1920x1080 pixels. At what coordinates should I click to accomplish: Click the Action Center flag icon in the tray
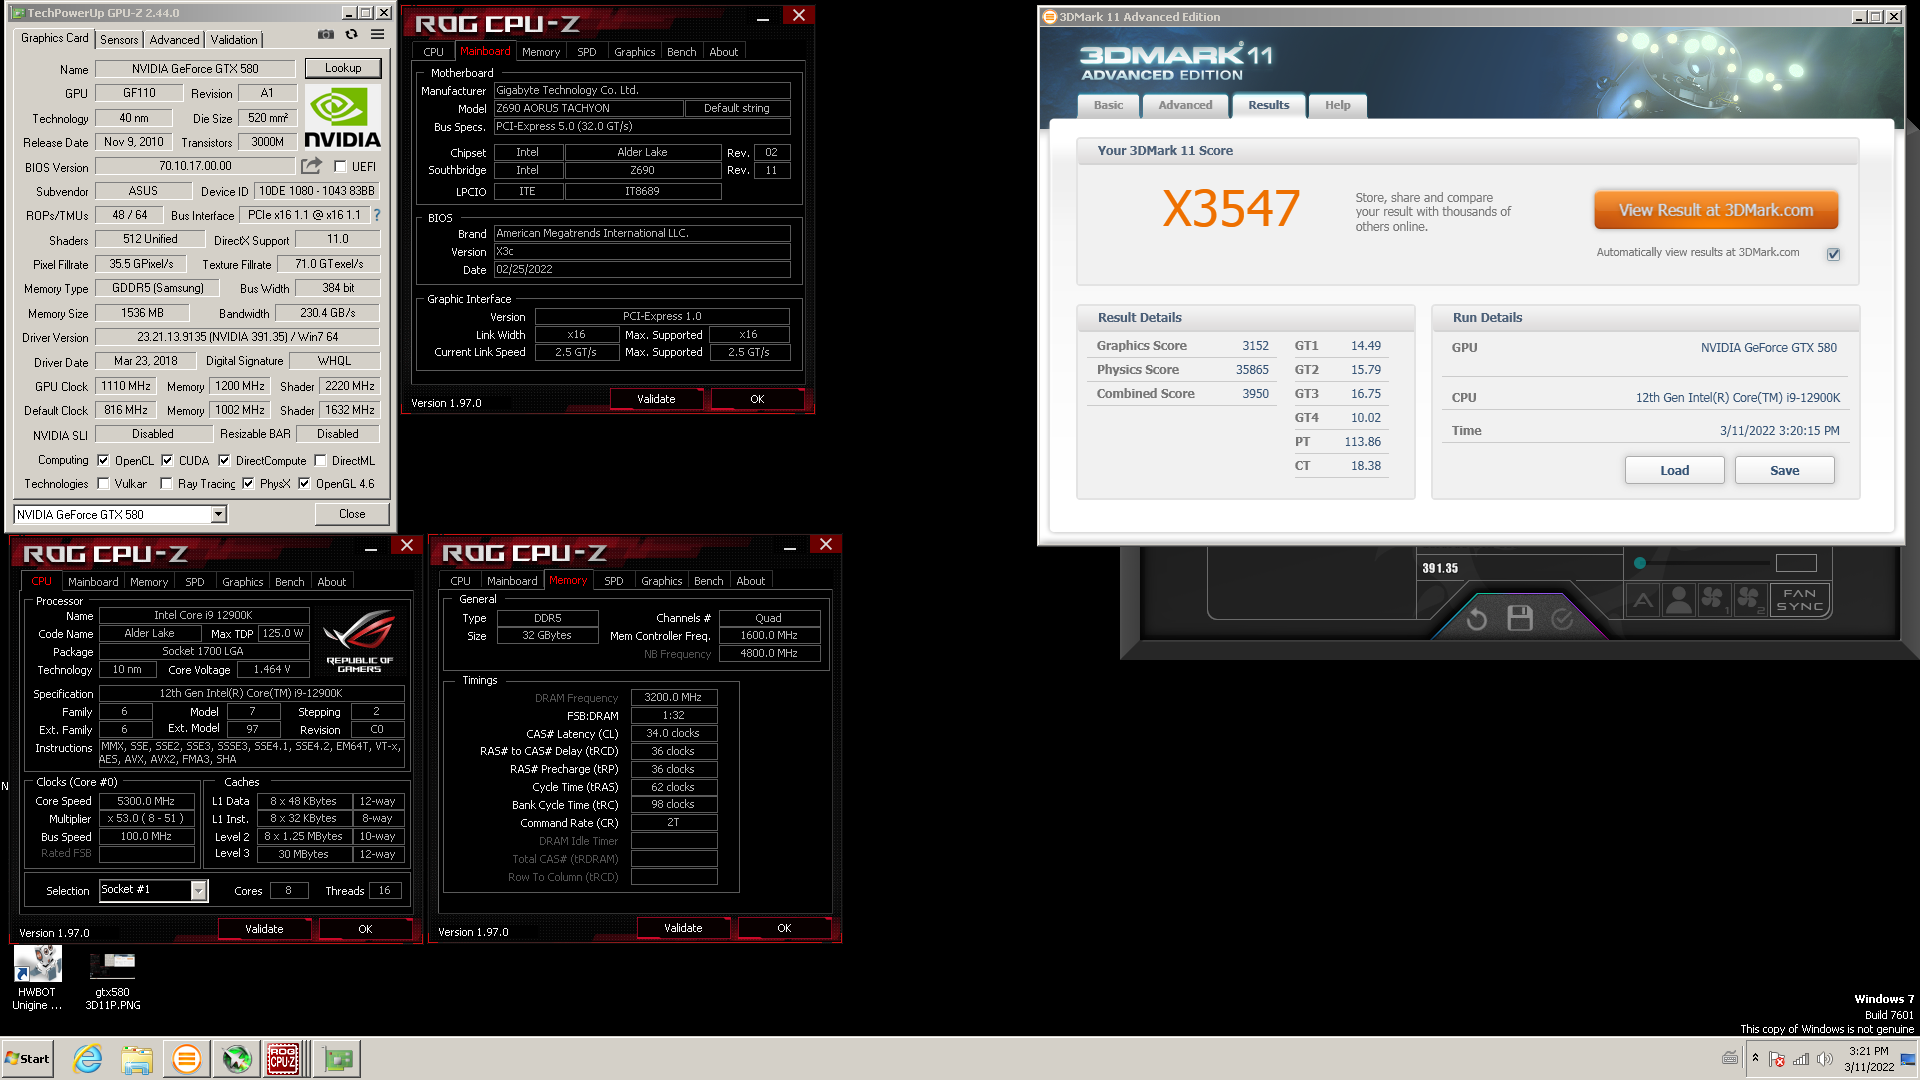click(1777, 1059)
